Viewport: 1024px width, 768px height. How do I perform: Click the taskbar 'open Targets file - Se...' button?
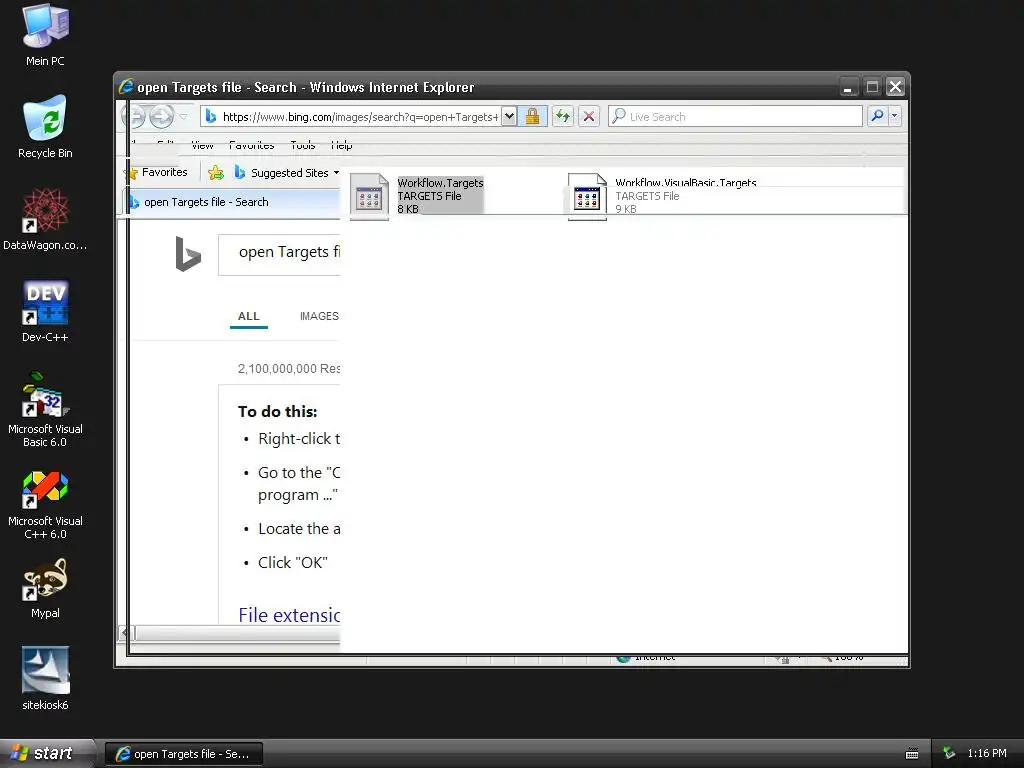pos(184,754)
